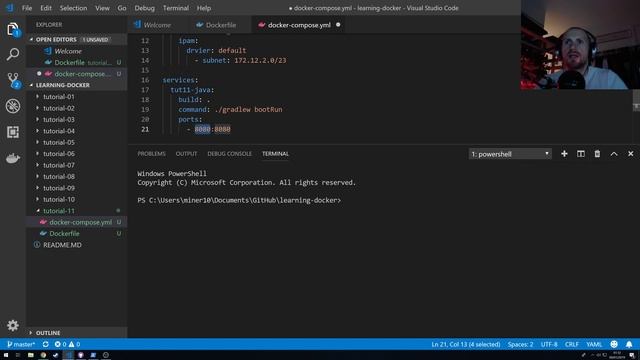The image size is (640, 360).
Task: Open Steam from the taskbar
Action: coord(56,356)
